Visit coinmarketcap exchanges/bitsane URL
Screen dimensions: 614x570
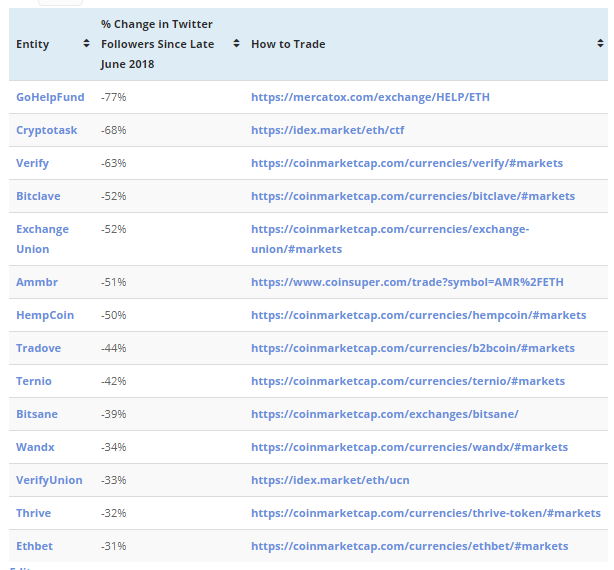(x=385, y=414)
